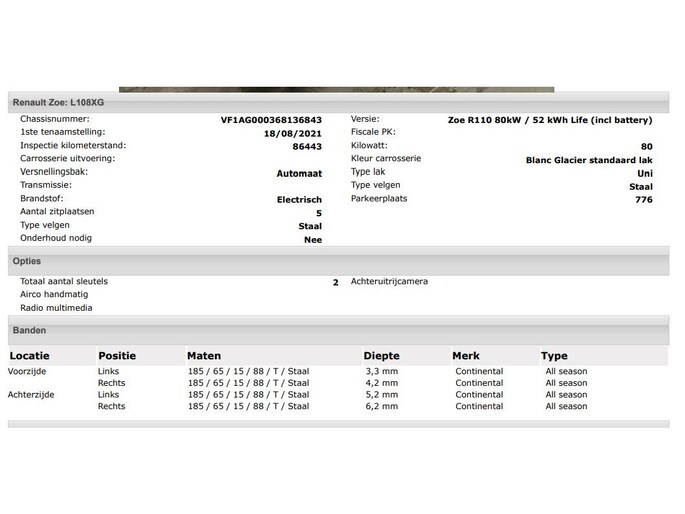The image size is (685, 514).
Task: Click the Blanc Glacier standaard lak value
Action: [x=589, y=160]
